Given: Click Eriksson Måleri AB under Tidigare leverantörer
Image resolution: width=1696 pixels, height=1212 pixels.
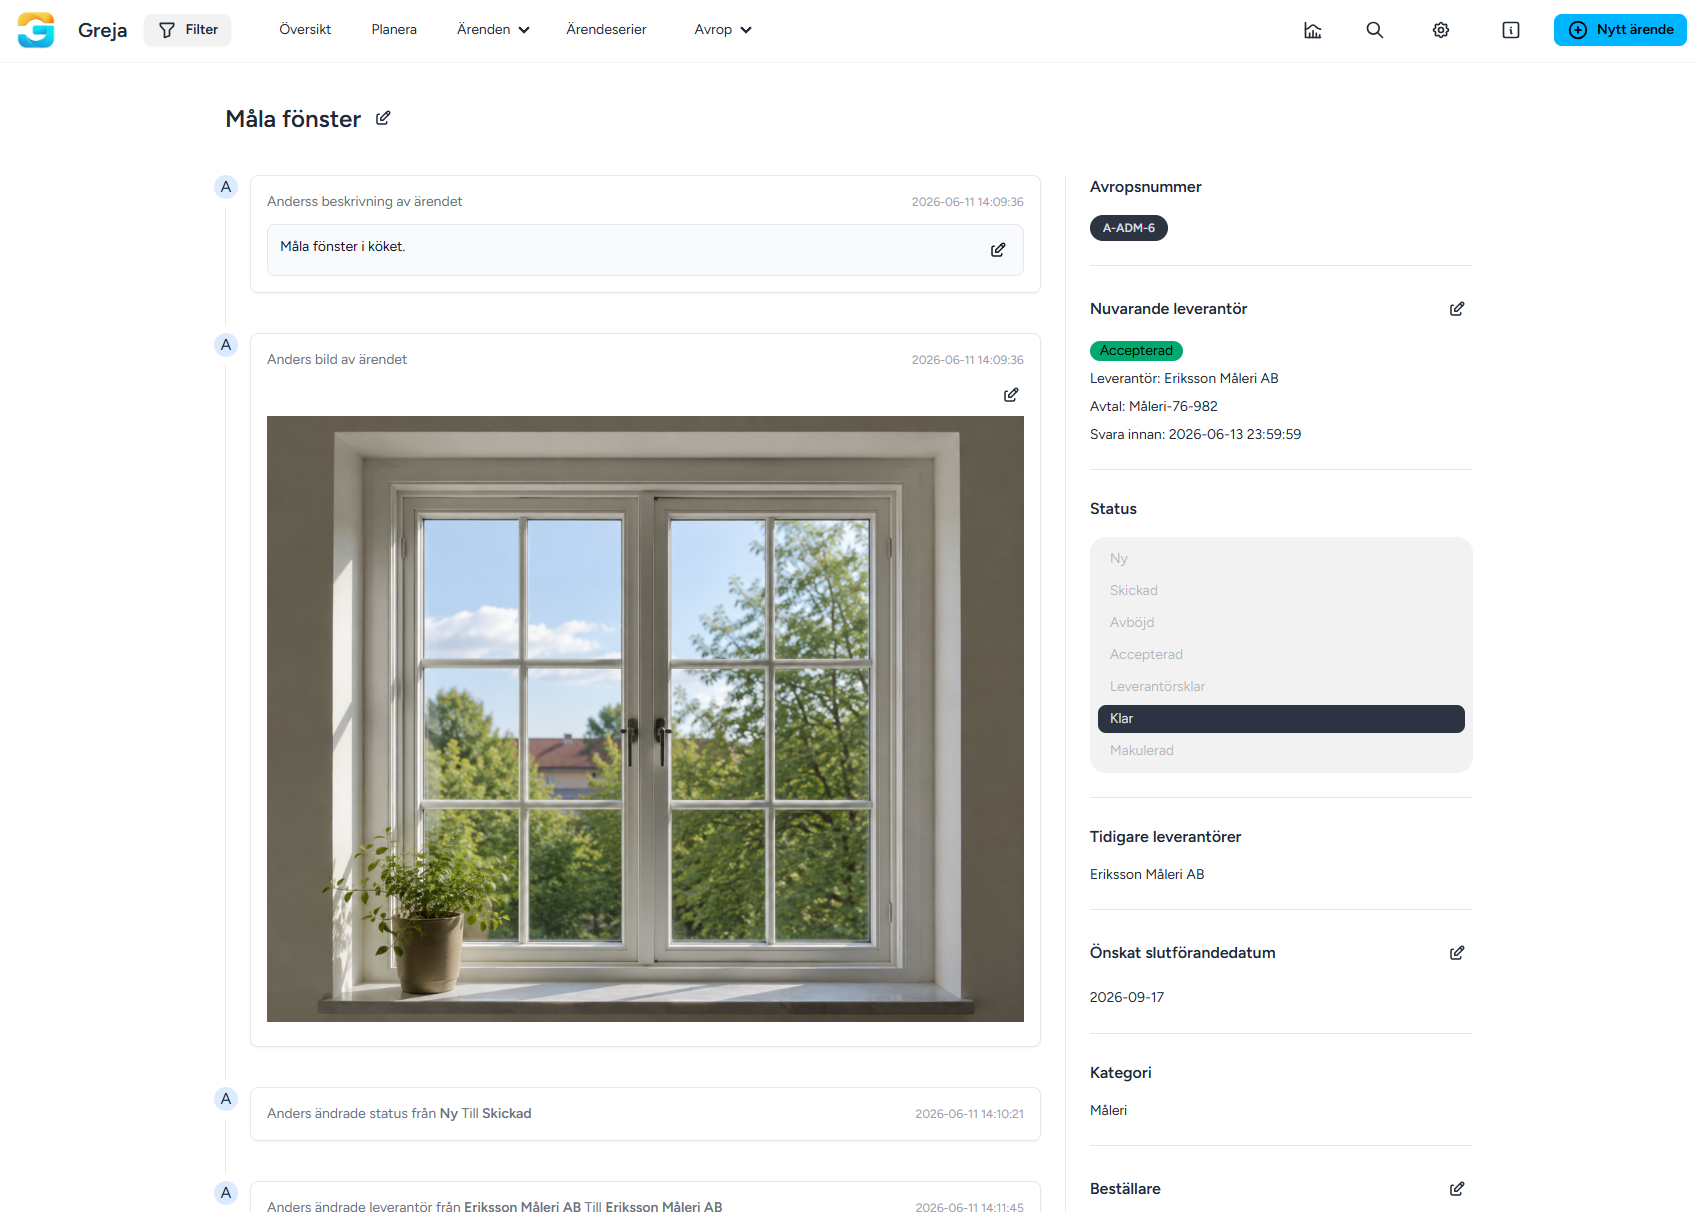Looking at the screenshot, I should tap(1147, 874).
